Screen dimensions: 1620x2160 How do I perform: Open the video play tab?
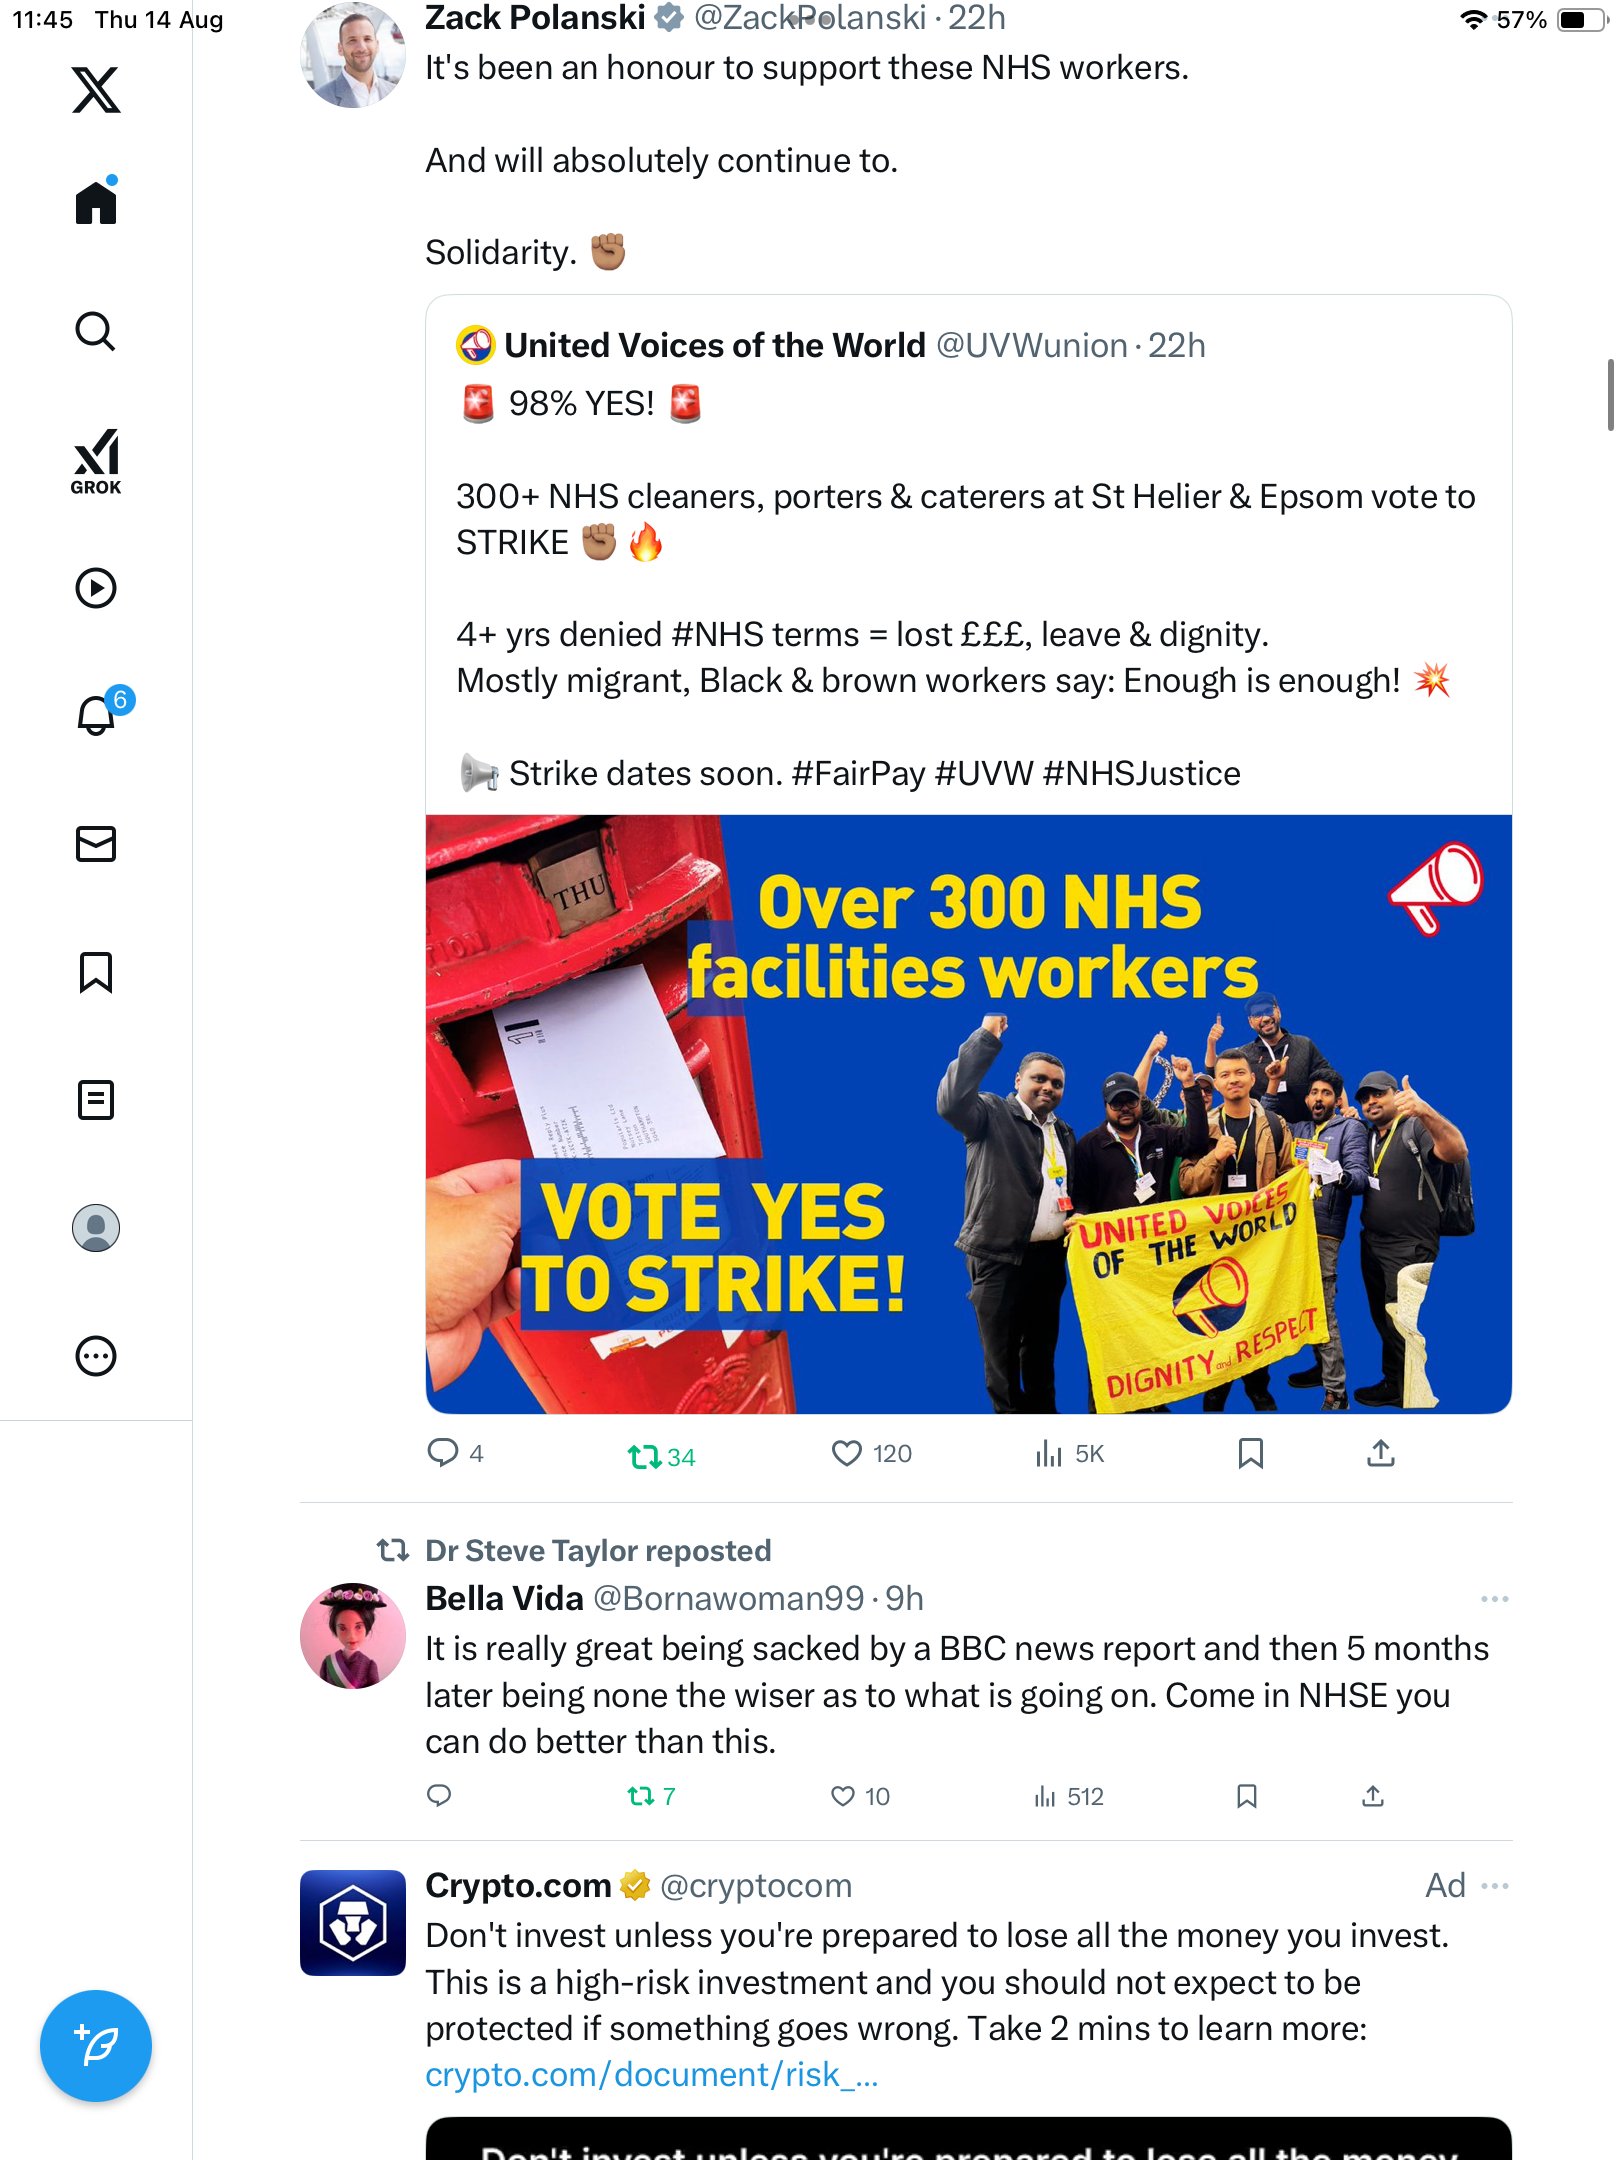point(96,588)
